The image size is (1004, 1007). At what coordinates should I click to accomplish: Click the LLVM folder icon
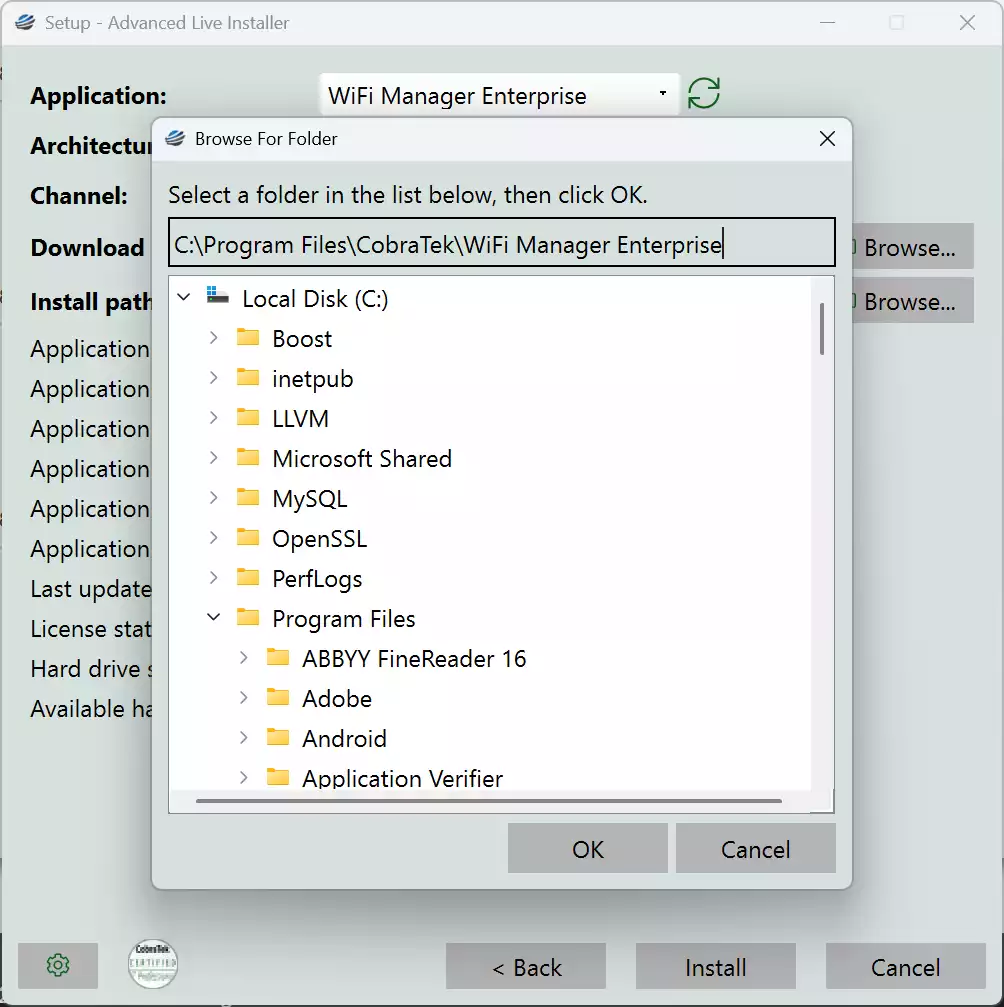coord(248,417)
